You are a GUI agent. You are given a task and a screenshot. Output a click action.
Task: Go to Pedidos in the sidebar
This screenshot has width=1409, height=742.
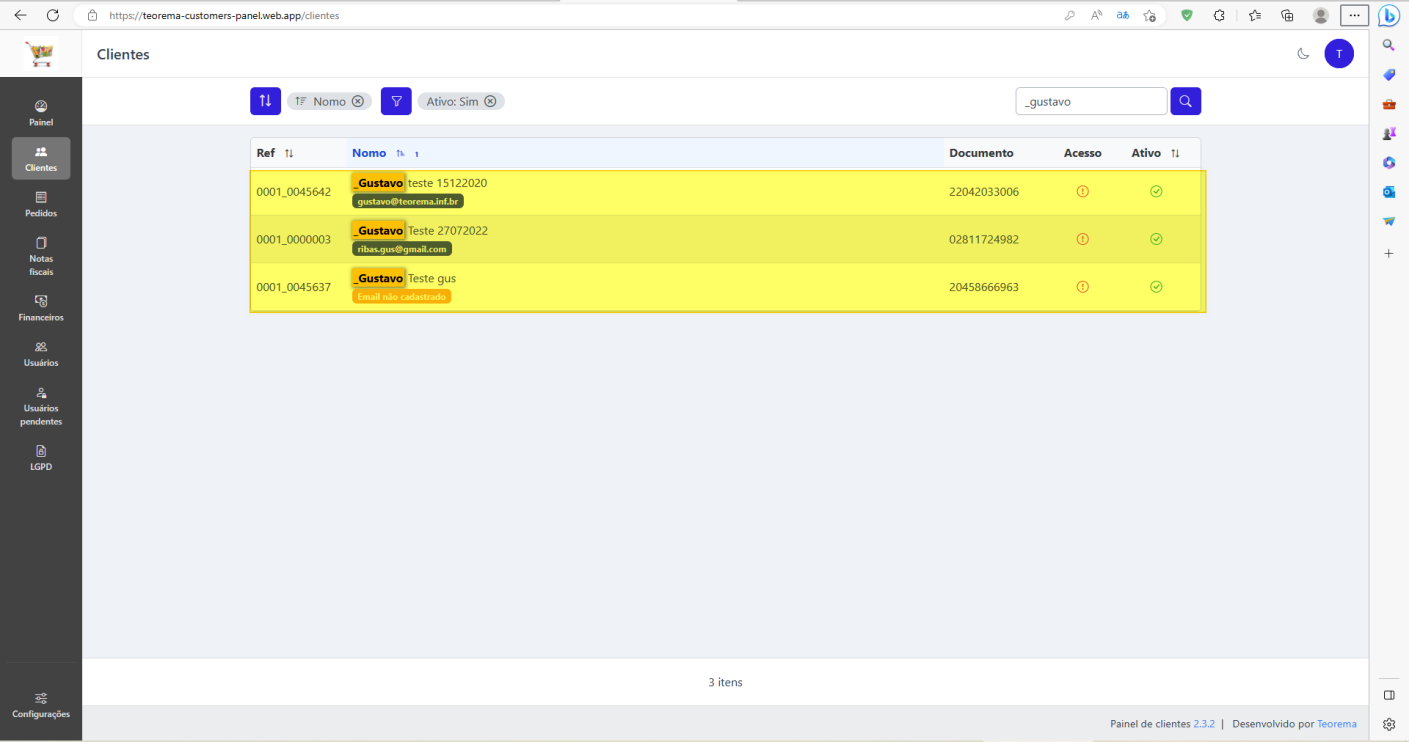[41, 204]
